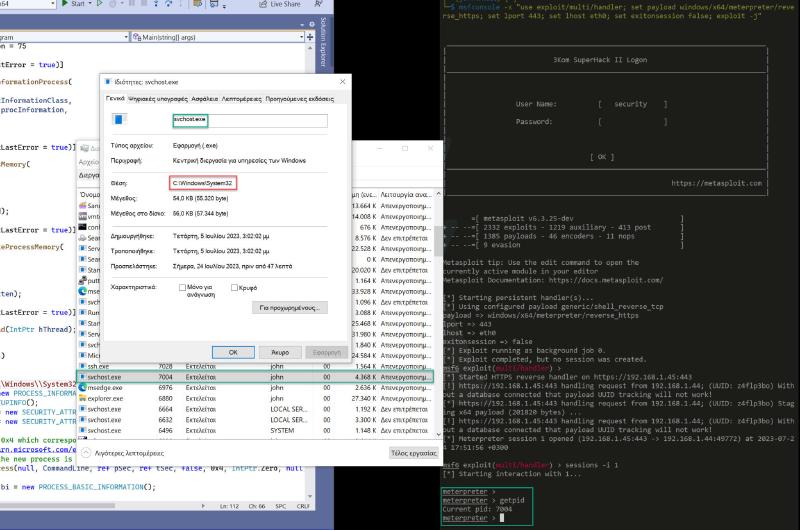Screen dimensions: 800x530
Task: Click the C:\Windows\System32 location text
Action: point(202,183)
